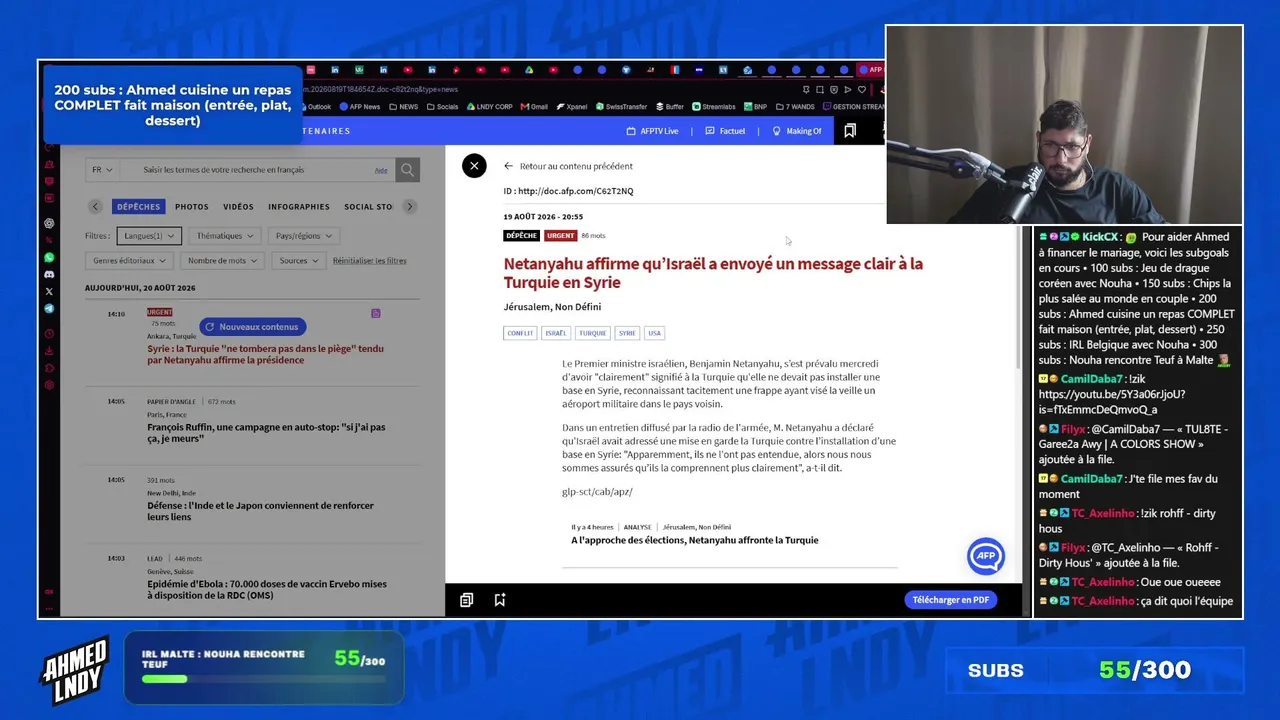Close the article overlay with the X
The image size is (1280, 720).
pos(474,166)
